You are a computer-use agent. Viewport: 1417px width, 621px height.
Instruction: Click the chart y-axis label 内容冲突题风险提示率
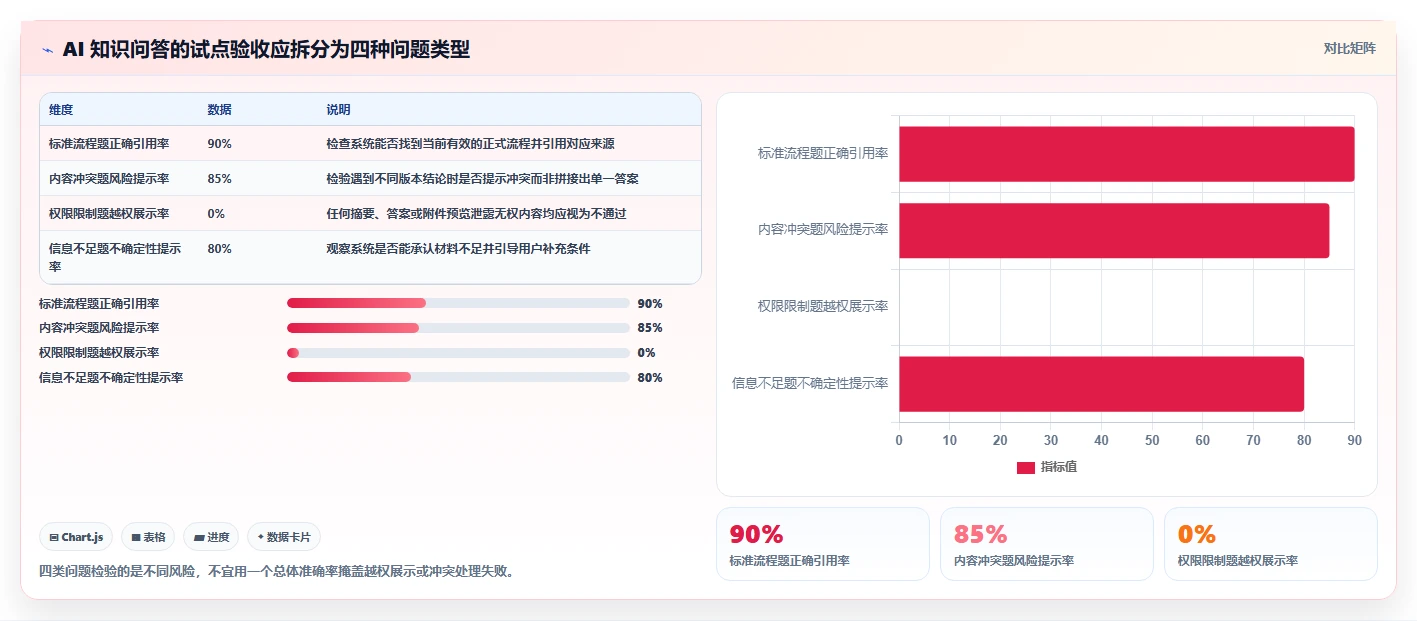(x=823, y=230)
